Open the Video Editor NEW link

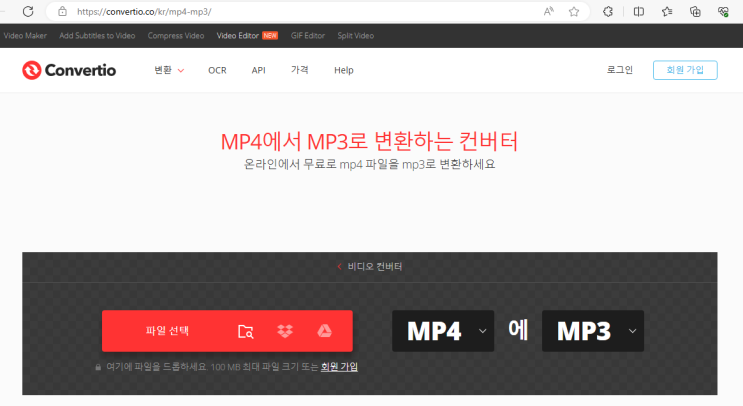coord(247,36)
